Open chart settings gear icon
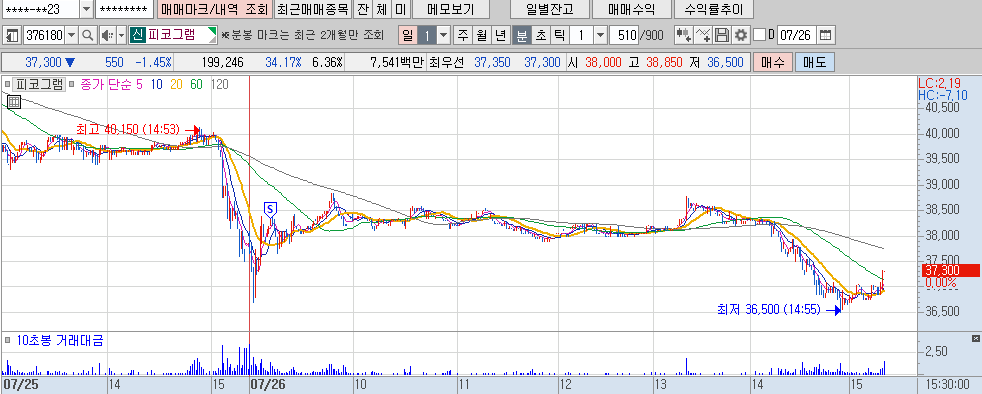The width and height of the screenshot is (982, 394). click(741, 35)
